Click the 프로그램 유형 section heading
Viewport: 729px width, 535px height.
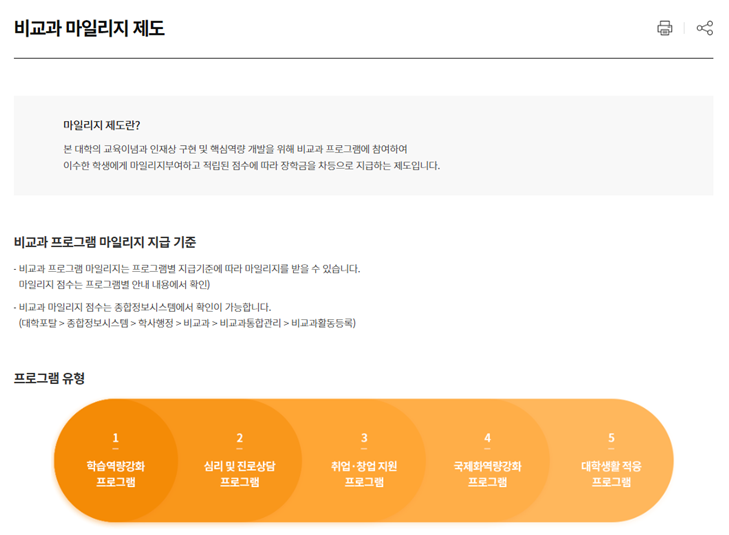pyautogui.click(x=49, y=378)
